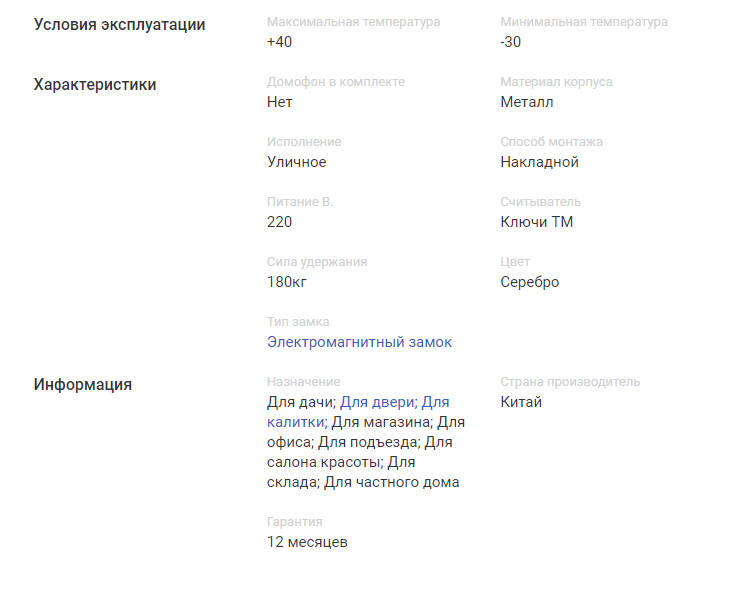This screenshot has width=732, height=603.
Task: Follow the 'Для двери' purpose link
Action: pyautogui.click(x=377, y=402)
